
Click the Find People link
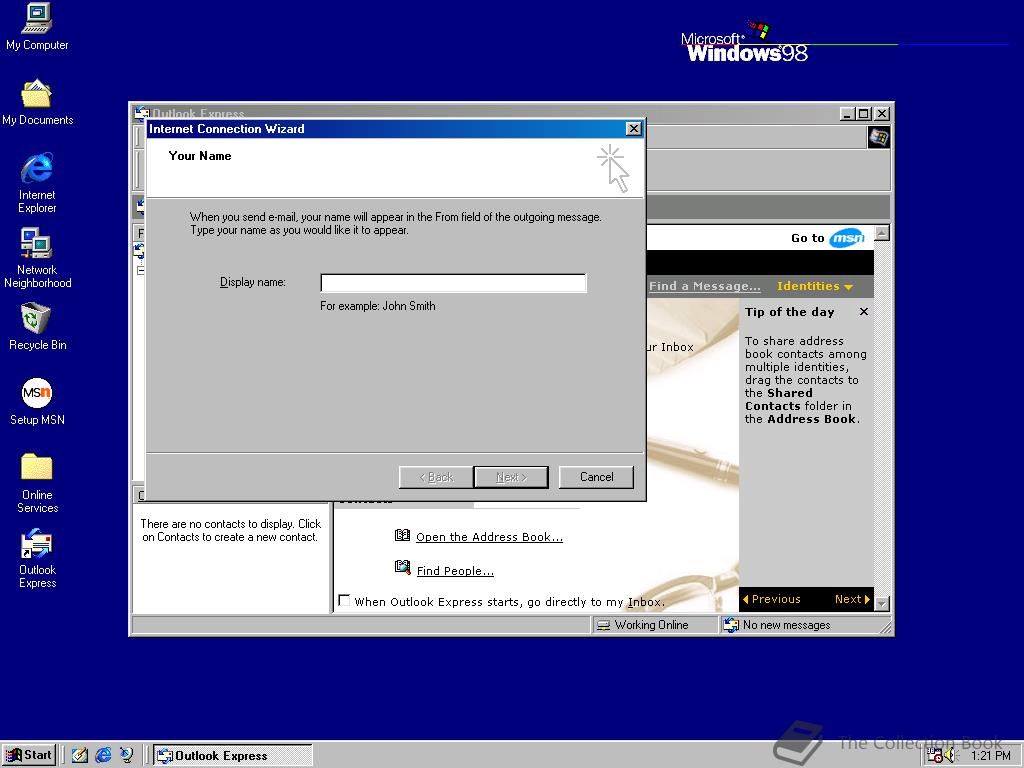click(455, 571)
